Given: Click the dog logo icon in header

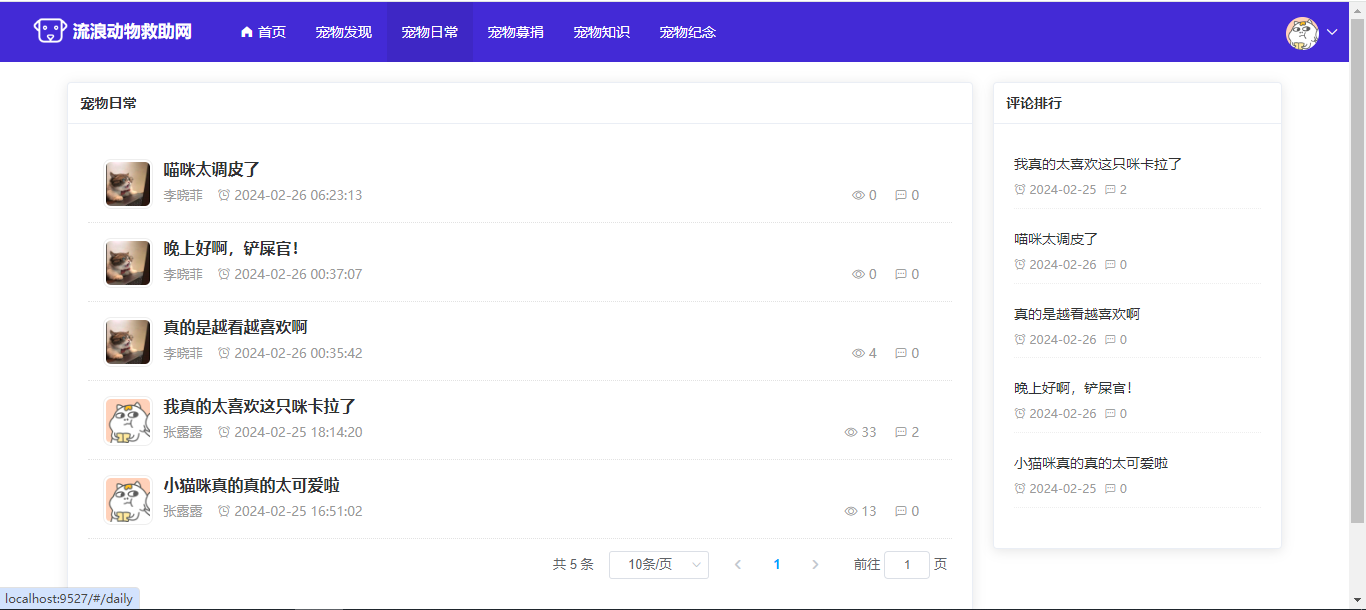Looking at the screenshot, I should click(50, 31).
